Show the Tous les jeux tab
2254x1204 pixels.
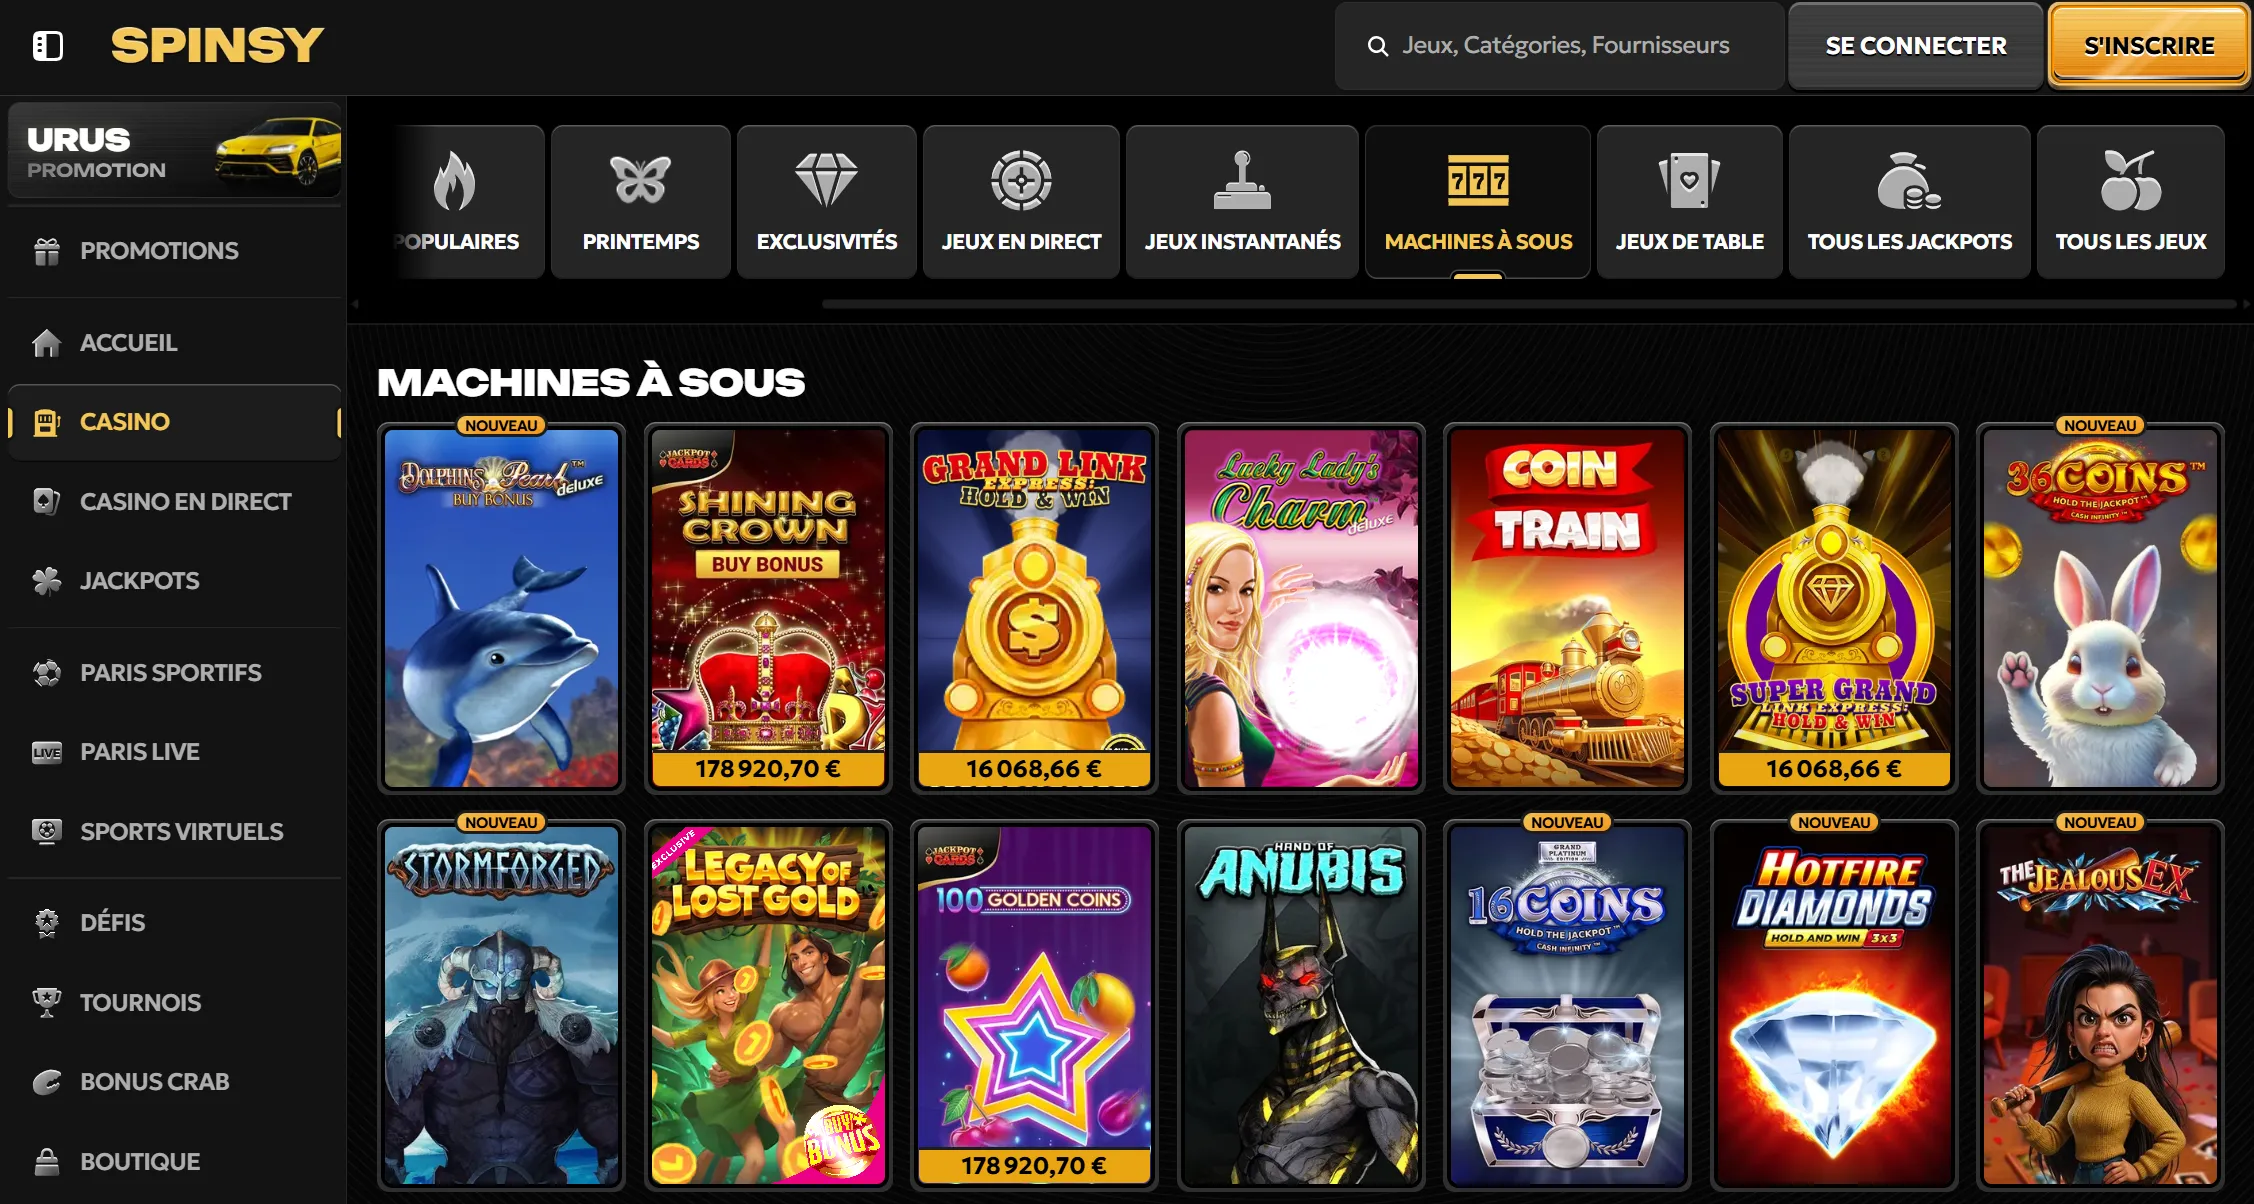(x=2131, y=202)
